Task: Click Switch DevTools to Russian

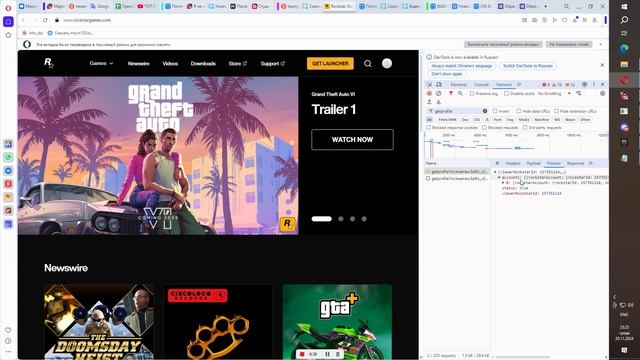Action: 528,66
